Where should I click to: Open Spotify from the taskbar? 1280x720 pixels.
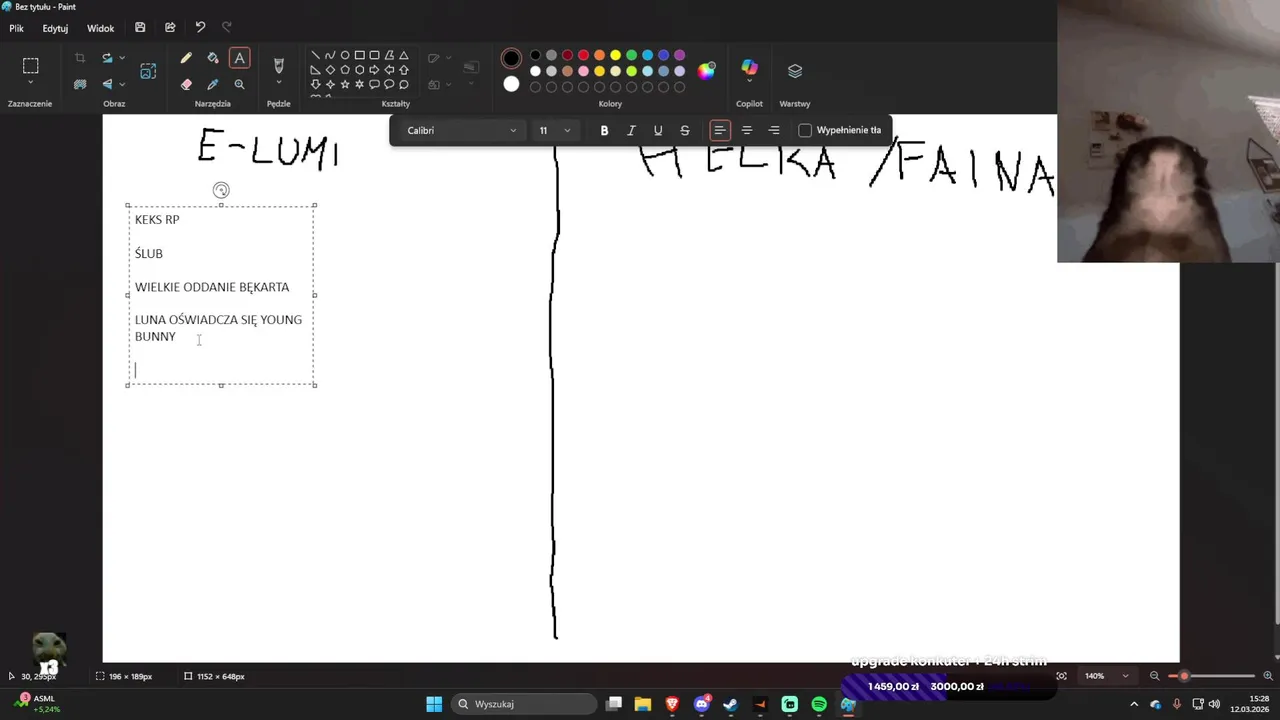point(819,704)
